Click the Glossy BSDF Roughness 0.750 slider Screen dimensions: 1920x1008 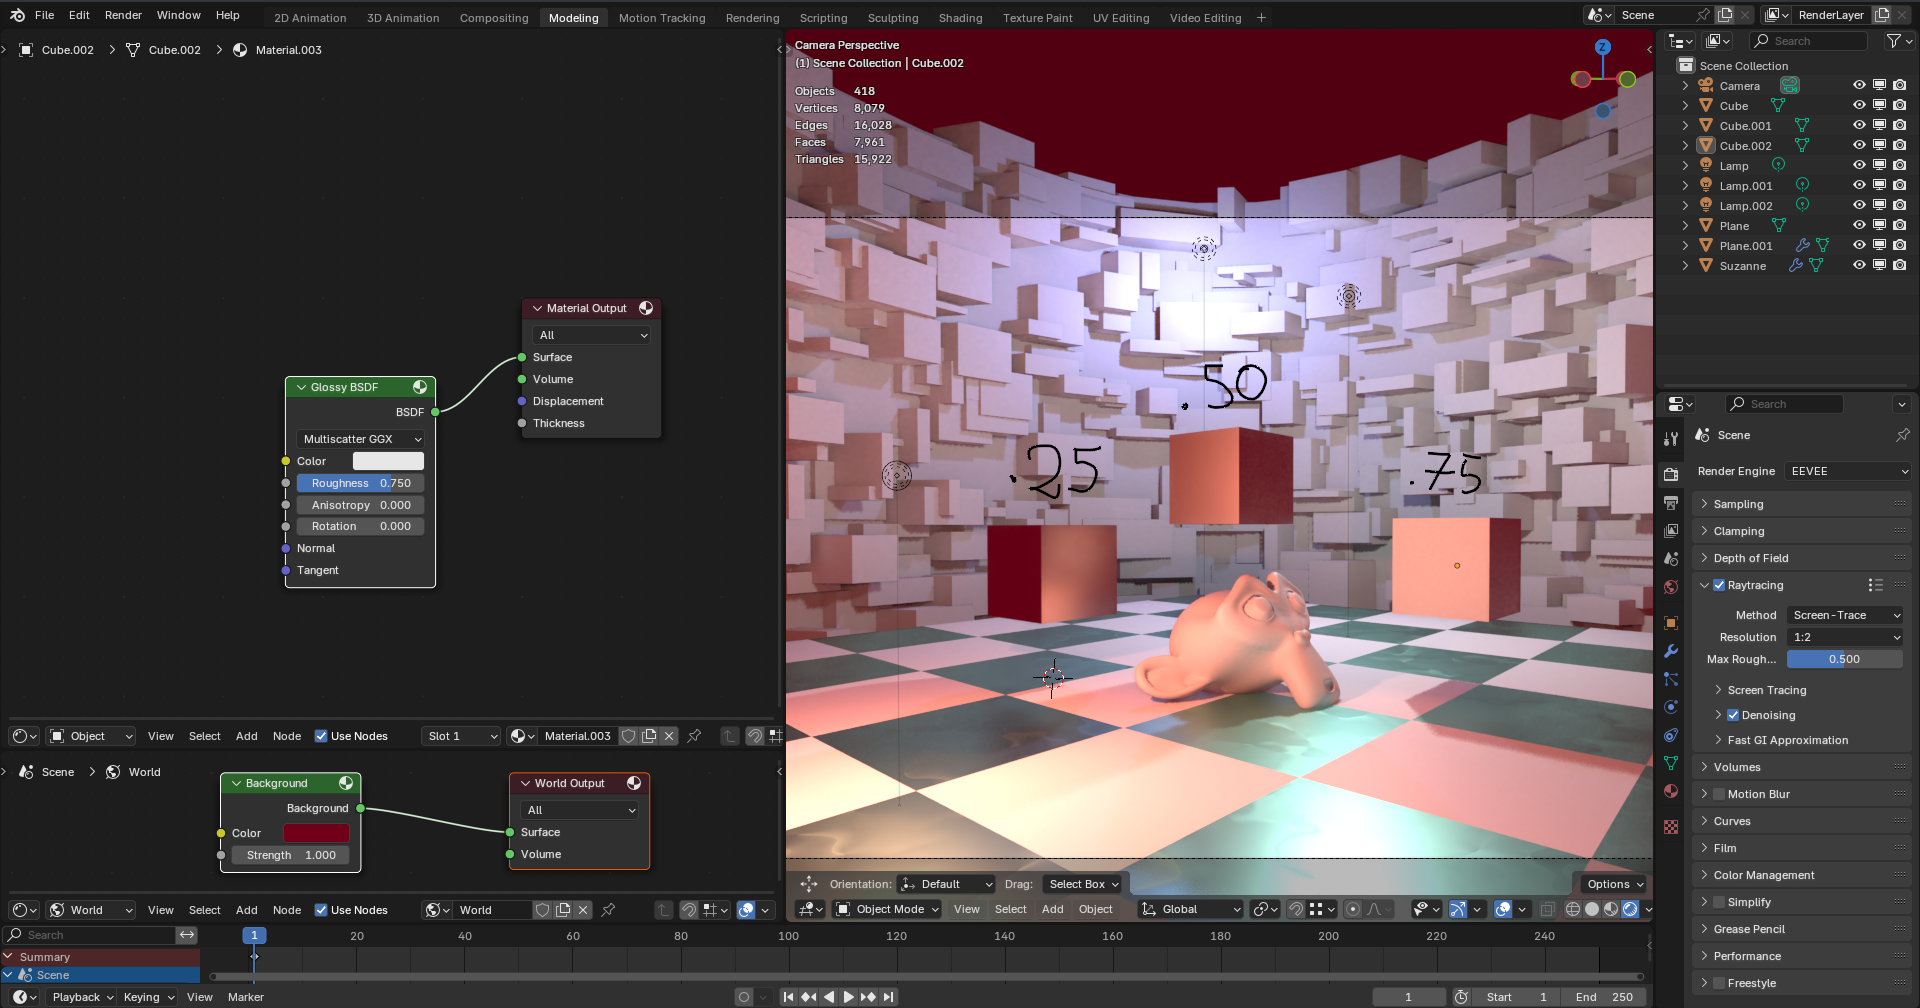pos(360,483)
